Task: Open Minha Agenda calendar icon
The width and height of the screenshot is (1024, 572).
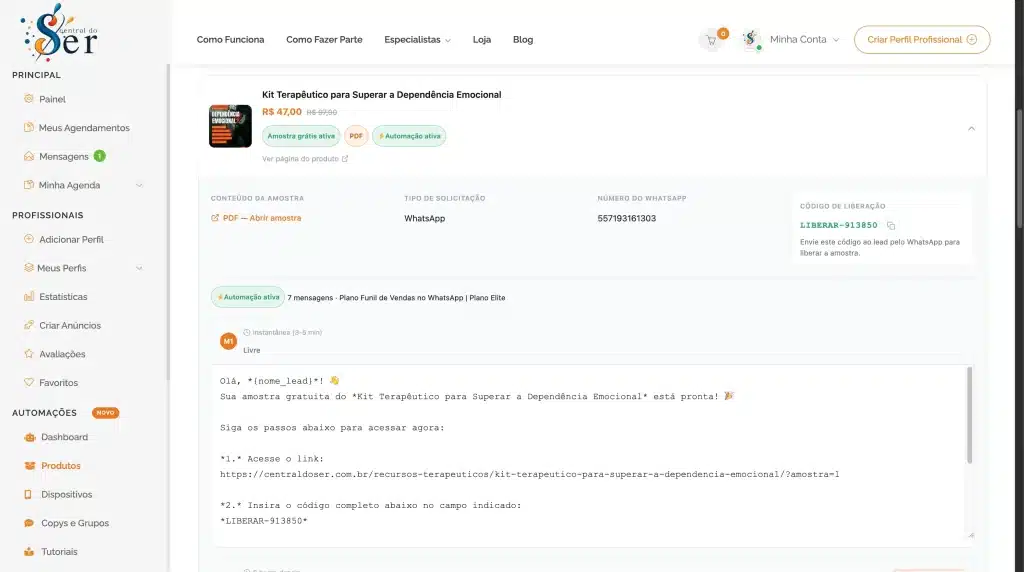Action: (x=29, y=185)
